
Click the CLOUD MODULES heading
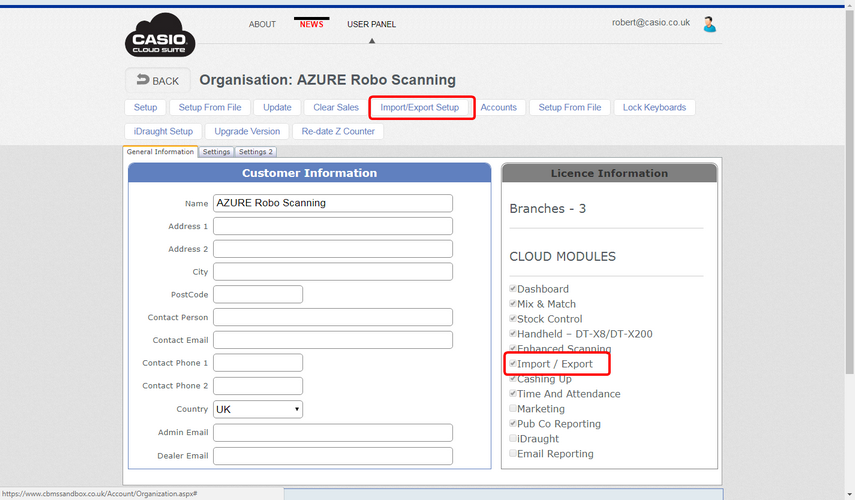click(562, 256)
